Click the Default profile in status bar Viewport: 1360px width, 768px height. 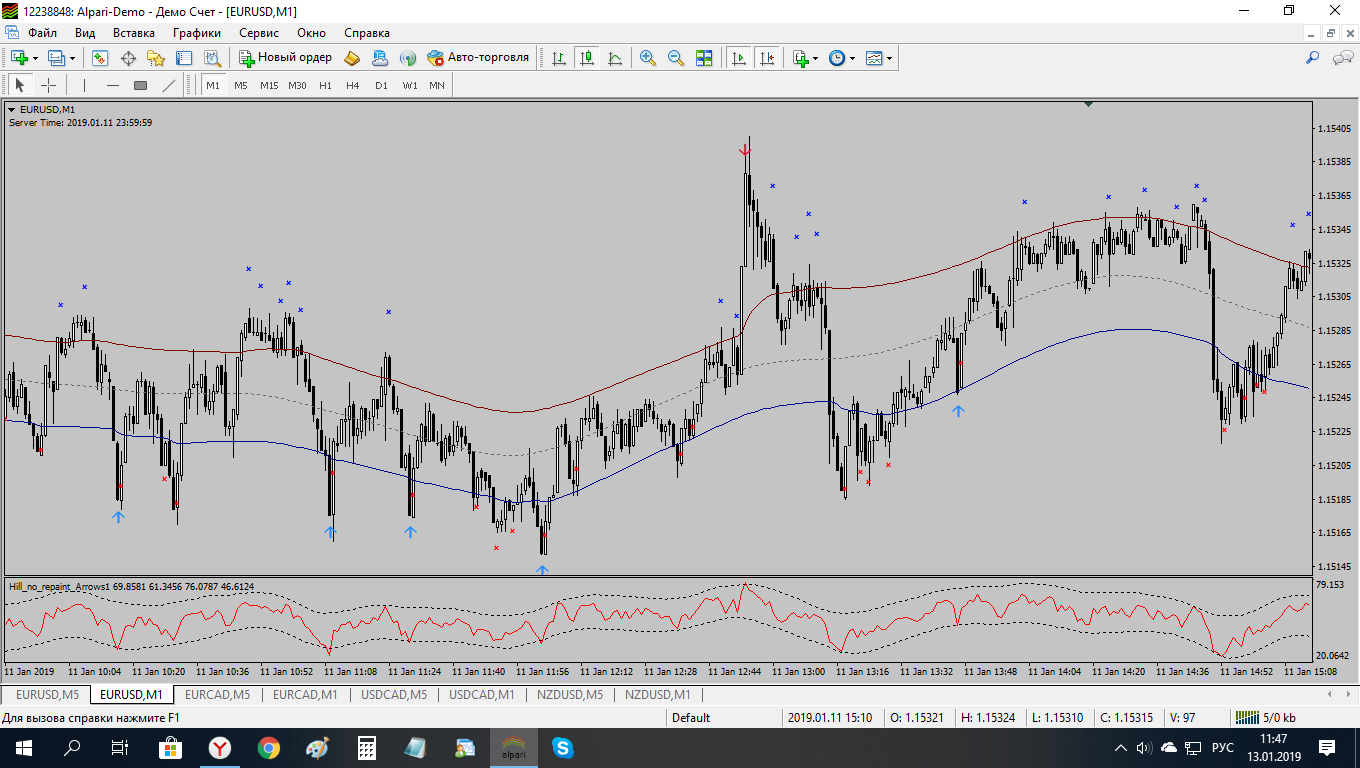(691, 717)
